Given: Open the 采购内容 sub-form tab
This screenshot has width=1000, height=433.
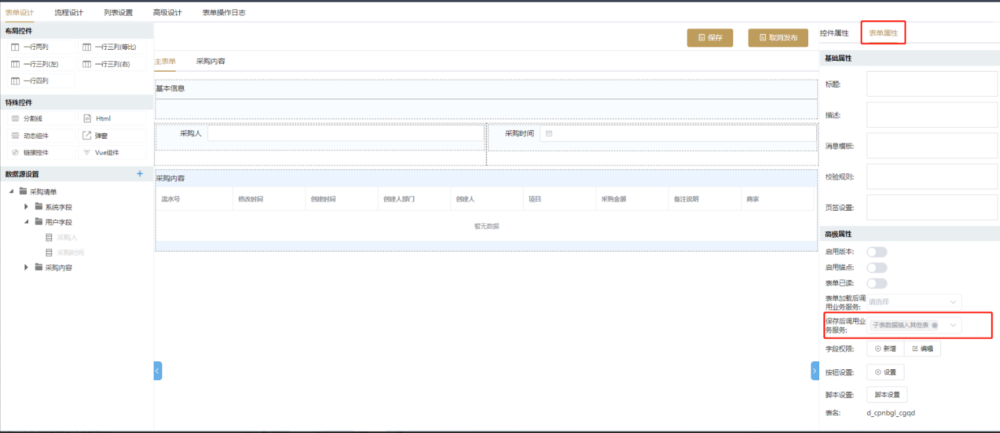Looking at the screenshot, I should pyautogui.click(x=210, y=61).
